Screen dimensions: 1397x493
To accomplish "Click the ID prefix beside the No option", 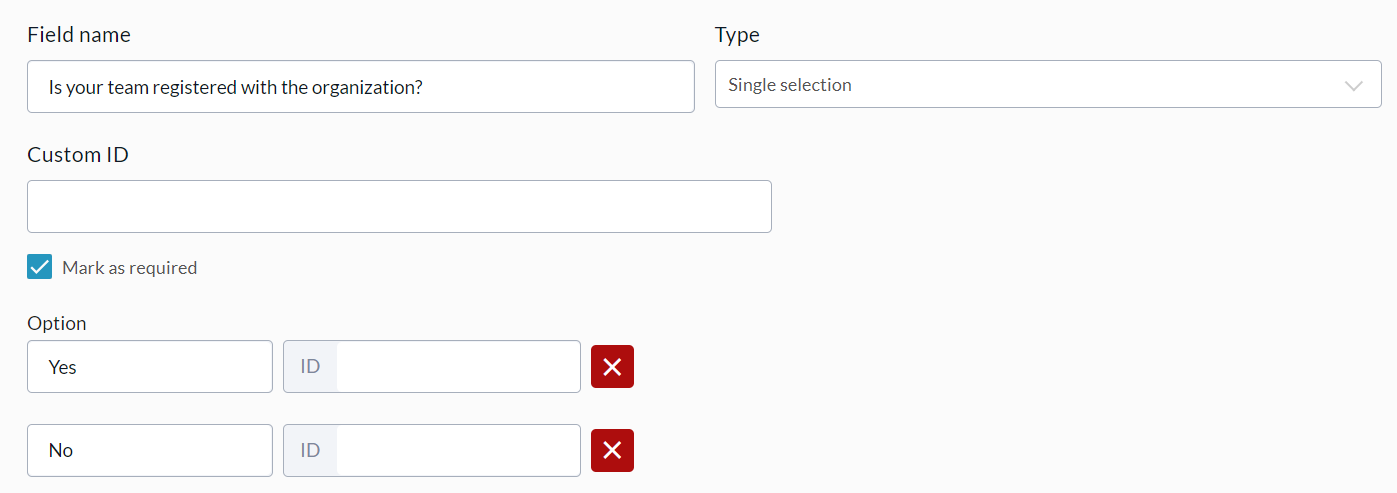I will pyautogui.click(x=310, y=450).
